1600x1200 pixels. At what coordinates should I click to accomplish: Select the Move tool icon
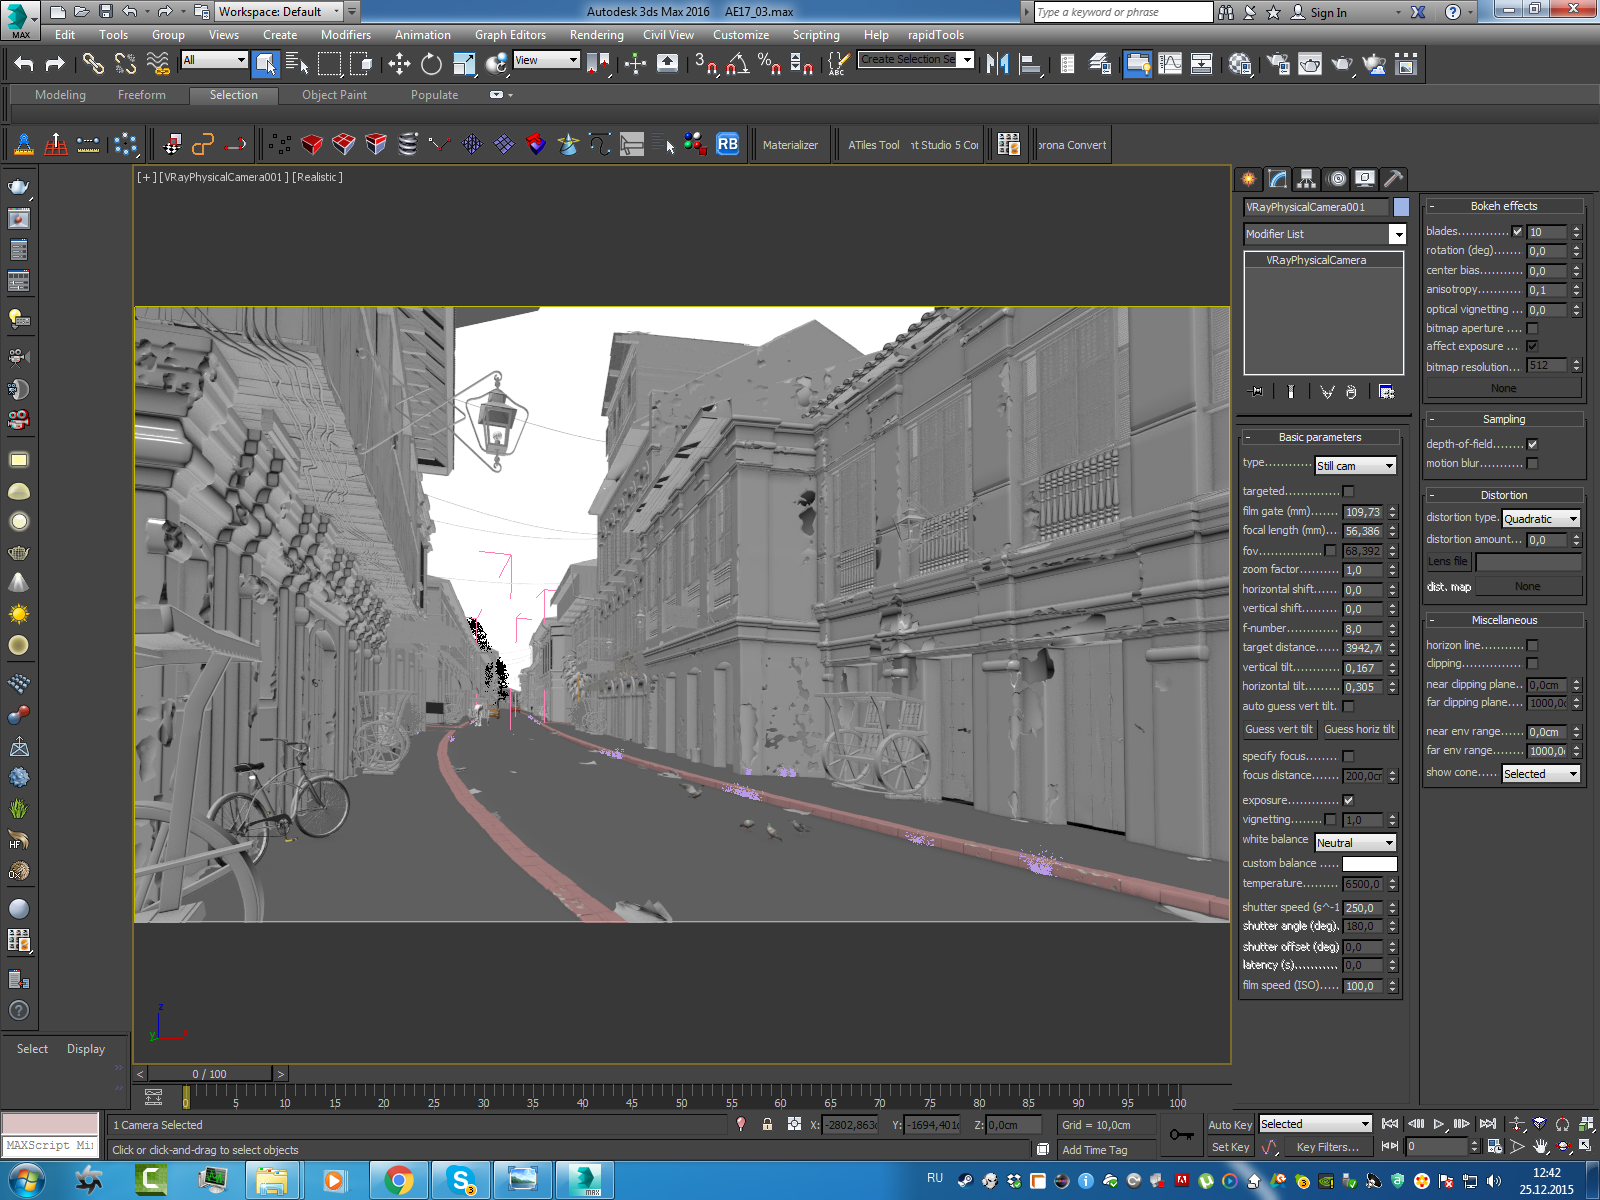tap(399, 64)
